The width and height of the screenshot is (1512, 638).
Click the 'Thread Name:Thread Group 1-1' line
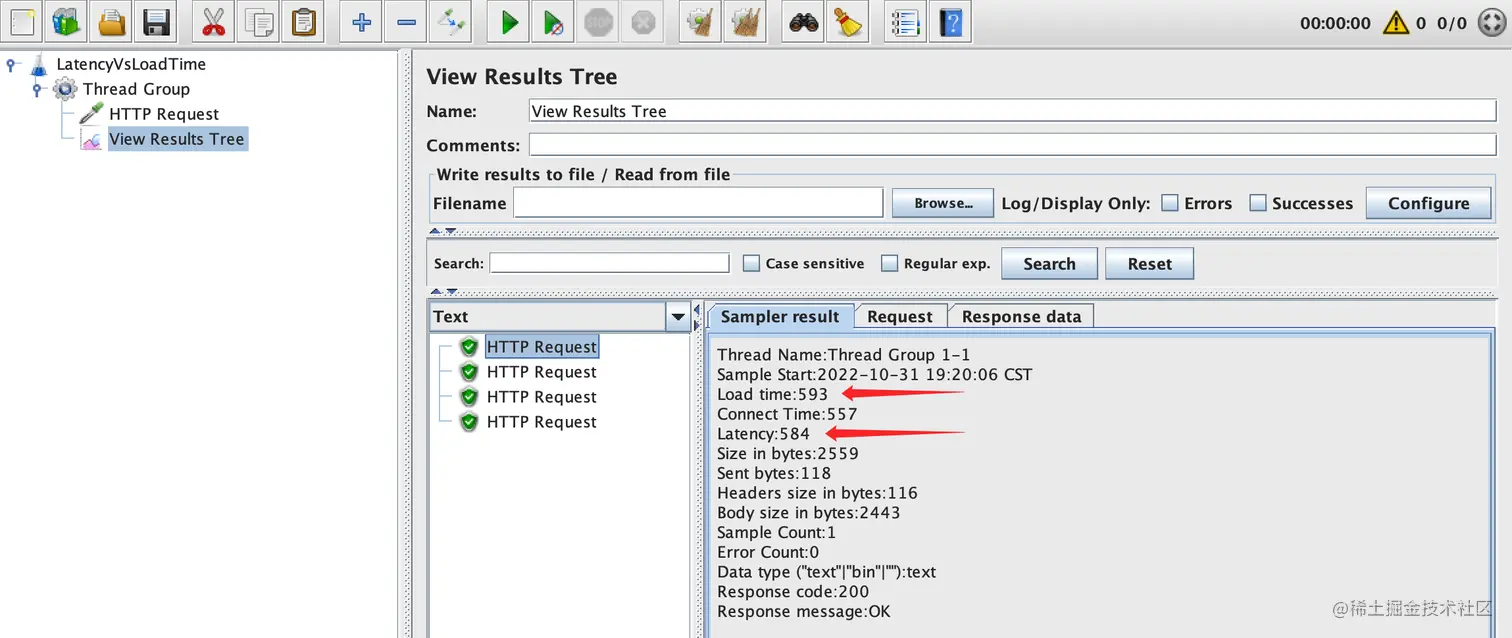tap(843, 355)
